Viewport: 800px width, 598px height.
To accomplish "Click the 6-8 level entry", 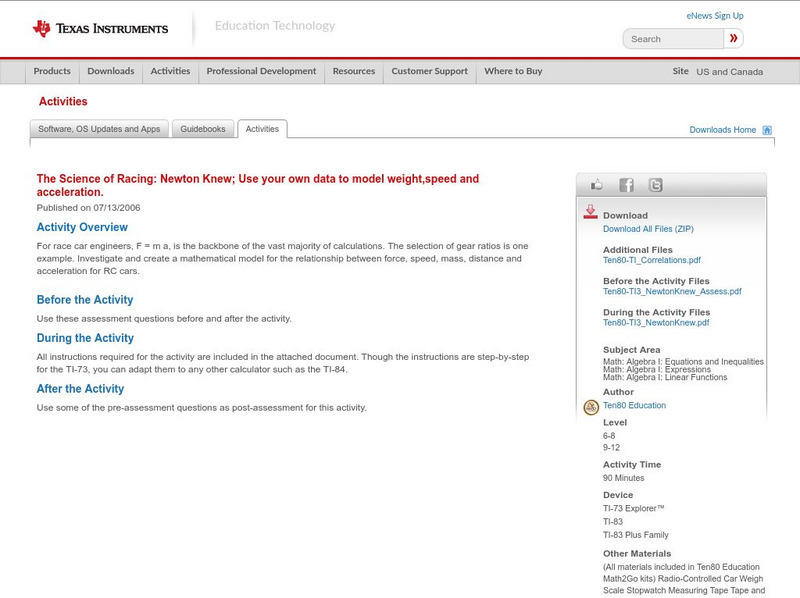I will coord(609,436).
